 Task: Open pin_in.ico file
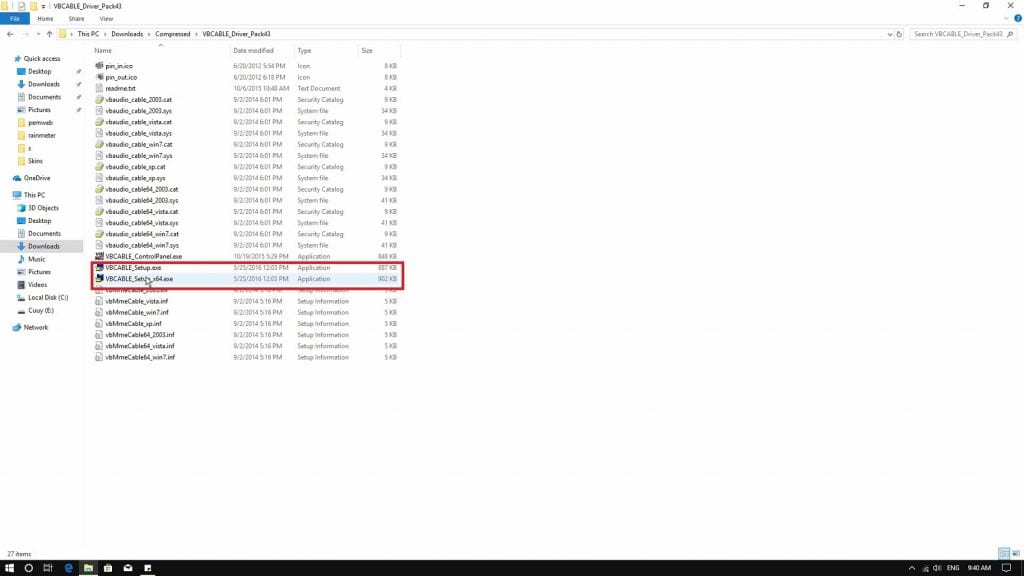click(x=118, y=66)
